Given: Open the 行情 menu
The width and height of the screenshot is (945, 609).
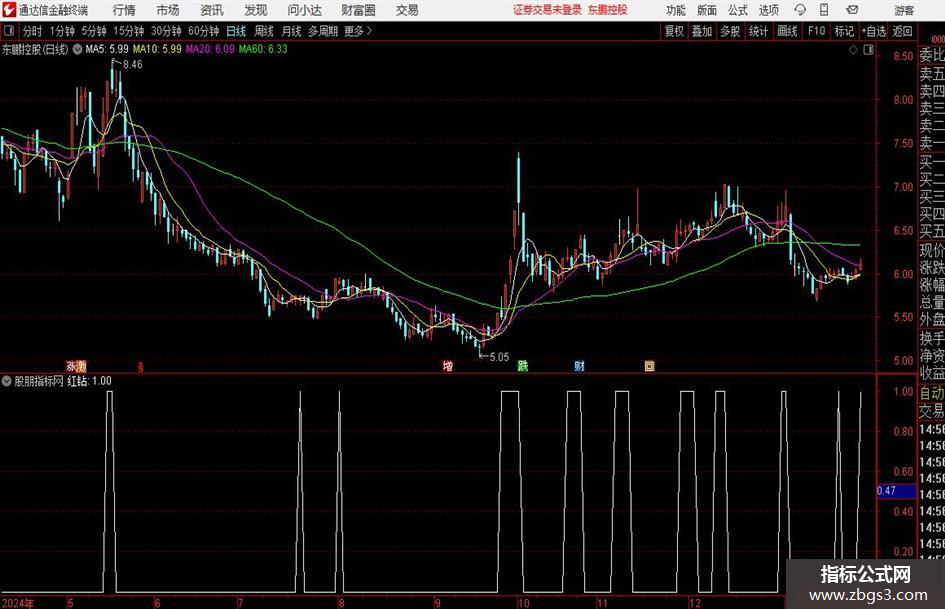Looking at the screenshot, I should point(124,10).
